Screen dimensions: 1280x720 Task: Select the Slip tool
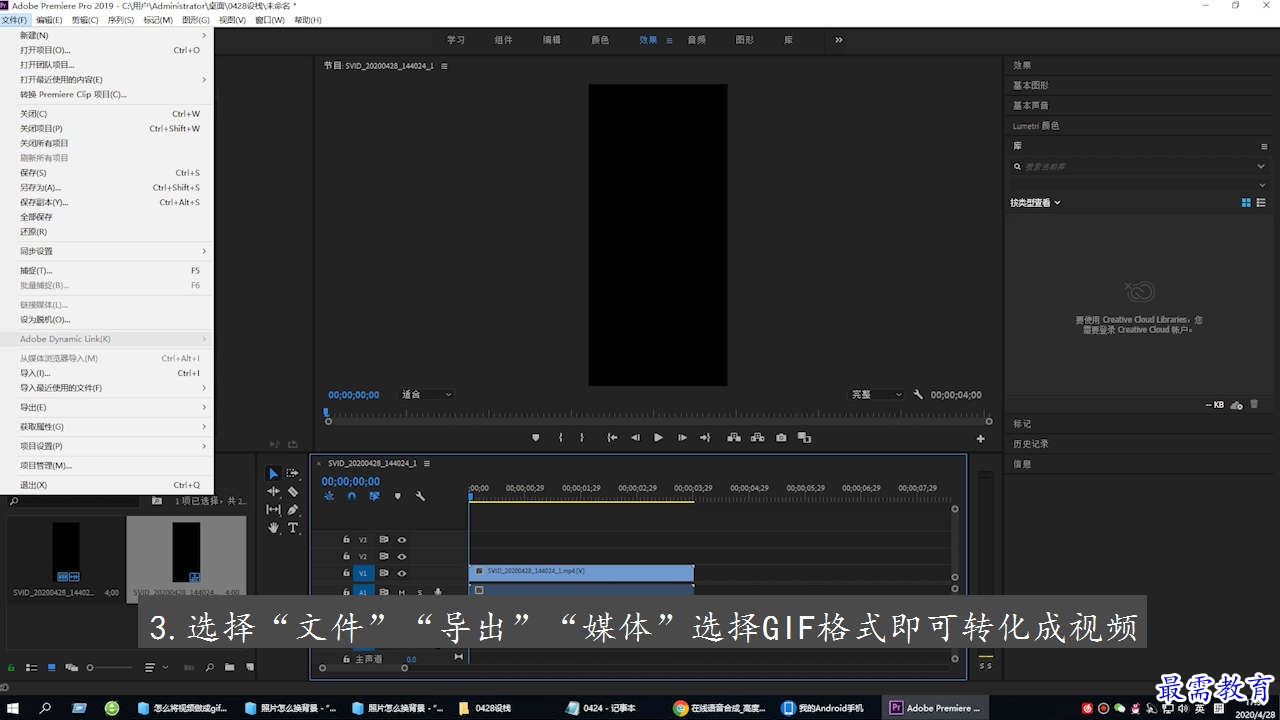point(273,509)
